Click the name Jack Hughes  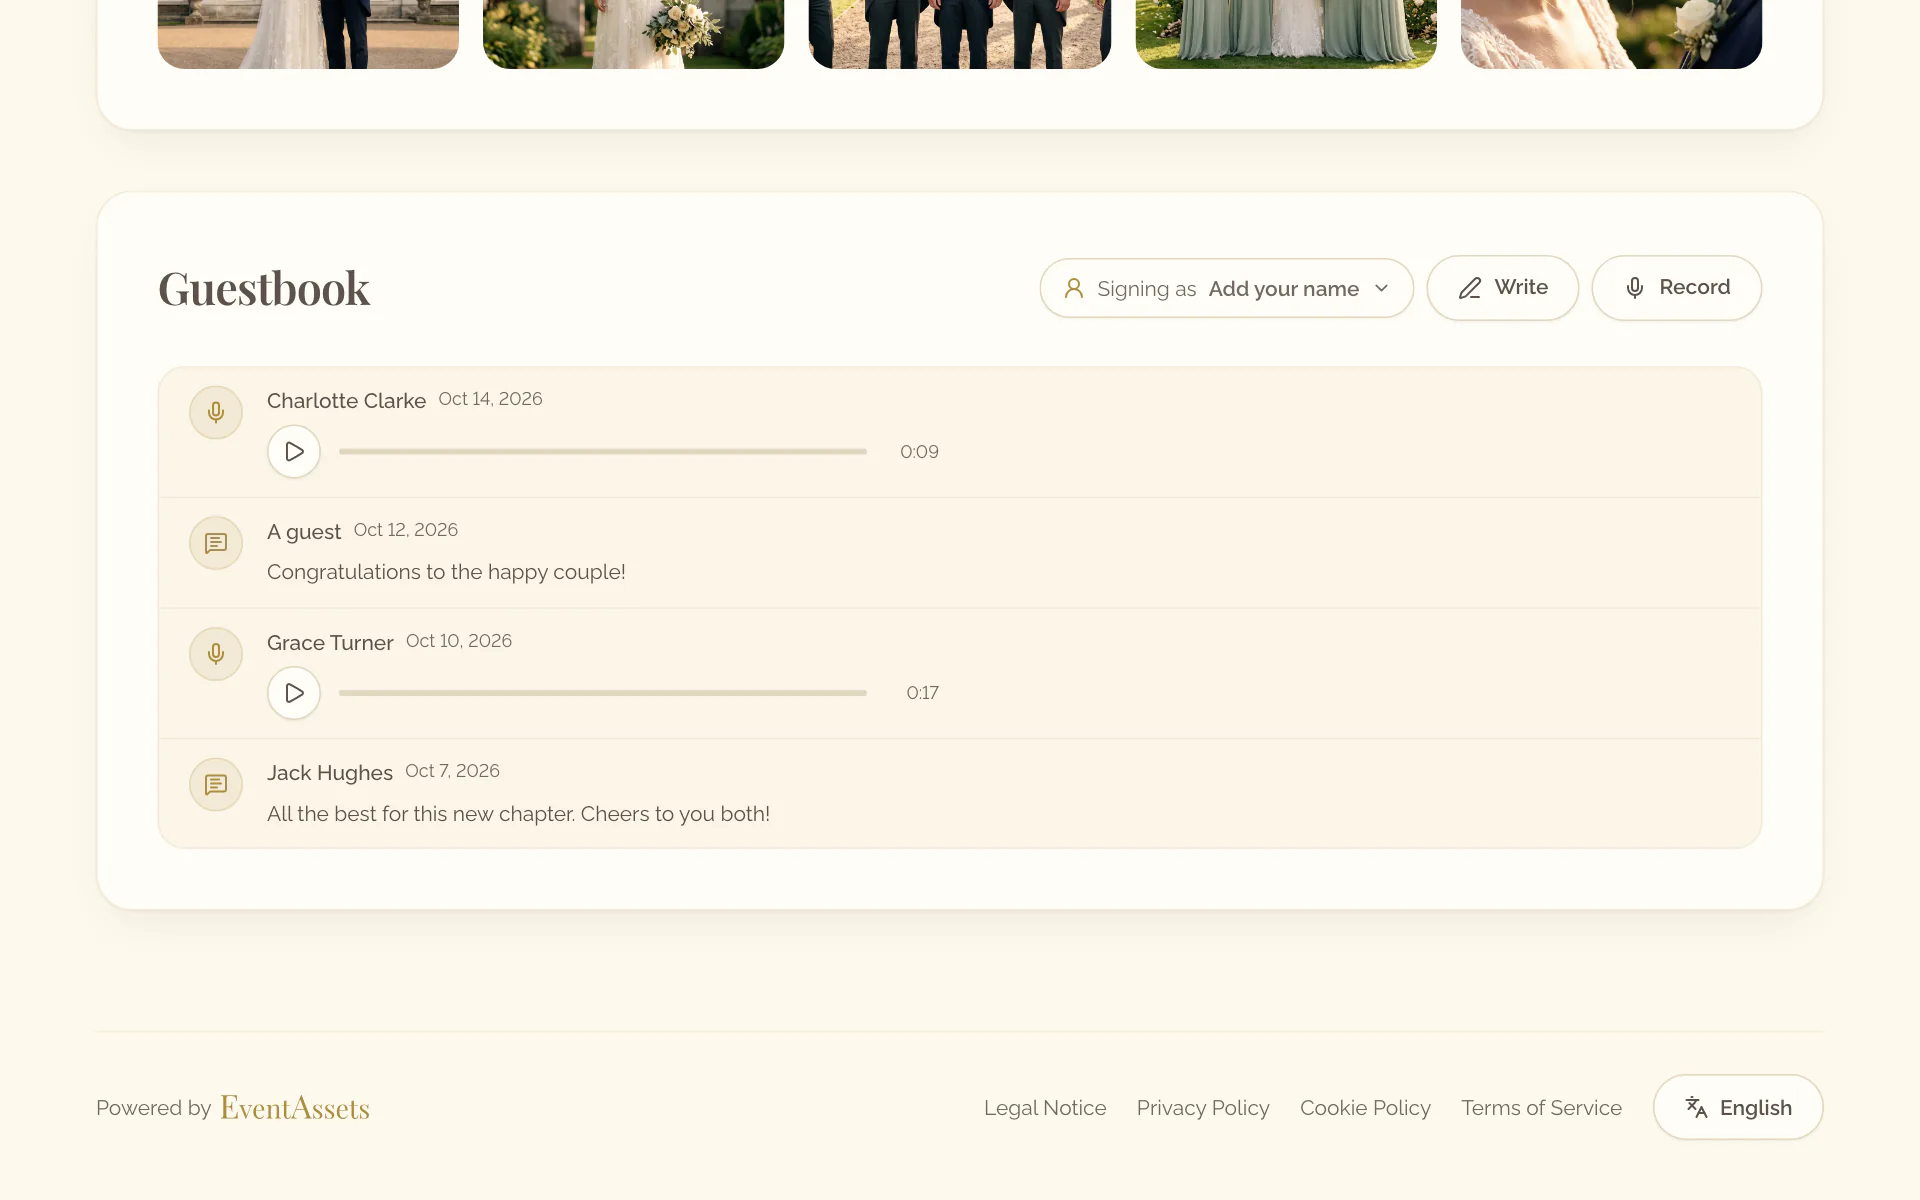[330, 773]
